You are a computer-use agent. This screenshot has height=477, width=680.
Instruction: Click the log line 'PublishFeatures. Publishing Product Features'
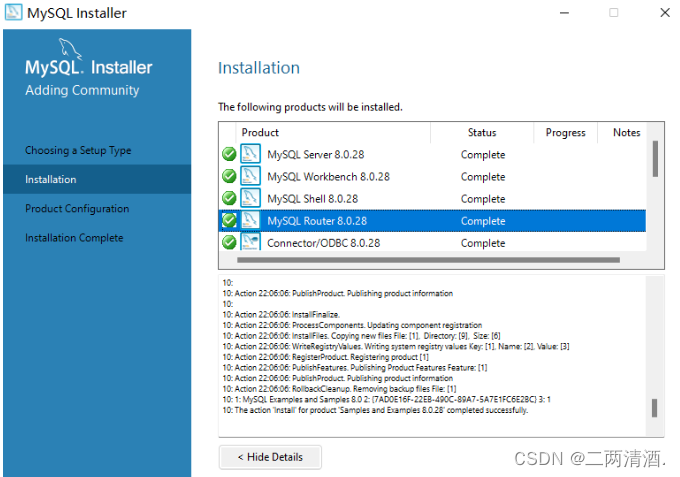pyautogui.click(x=355, y=368)
